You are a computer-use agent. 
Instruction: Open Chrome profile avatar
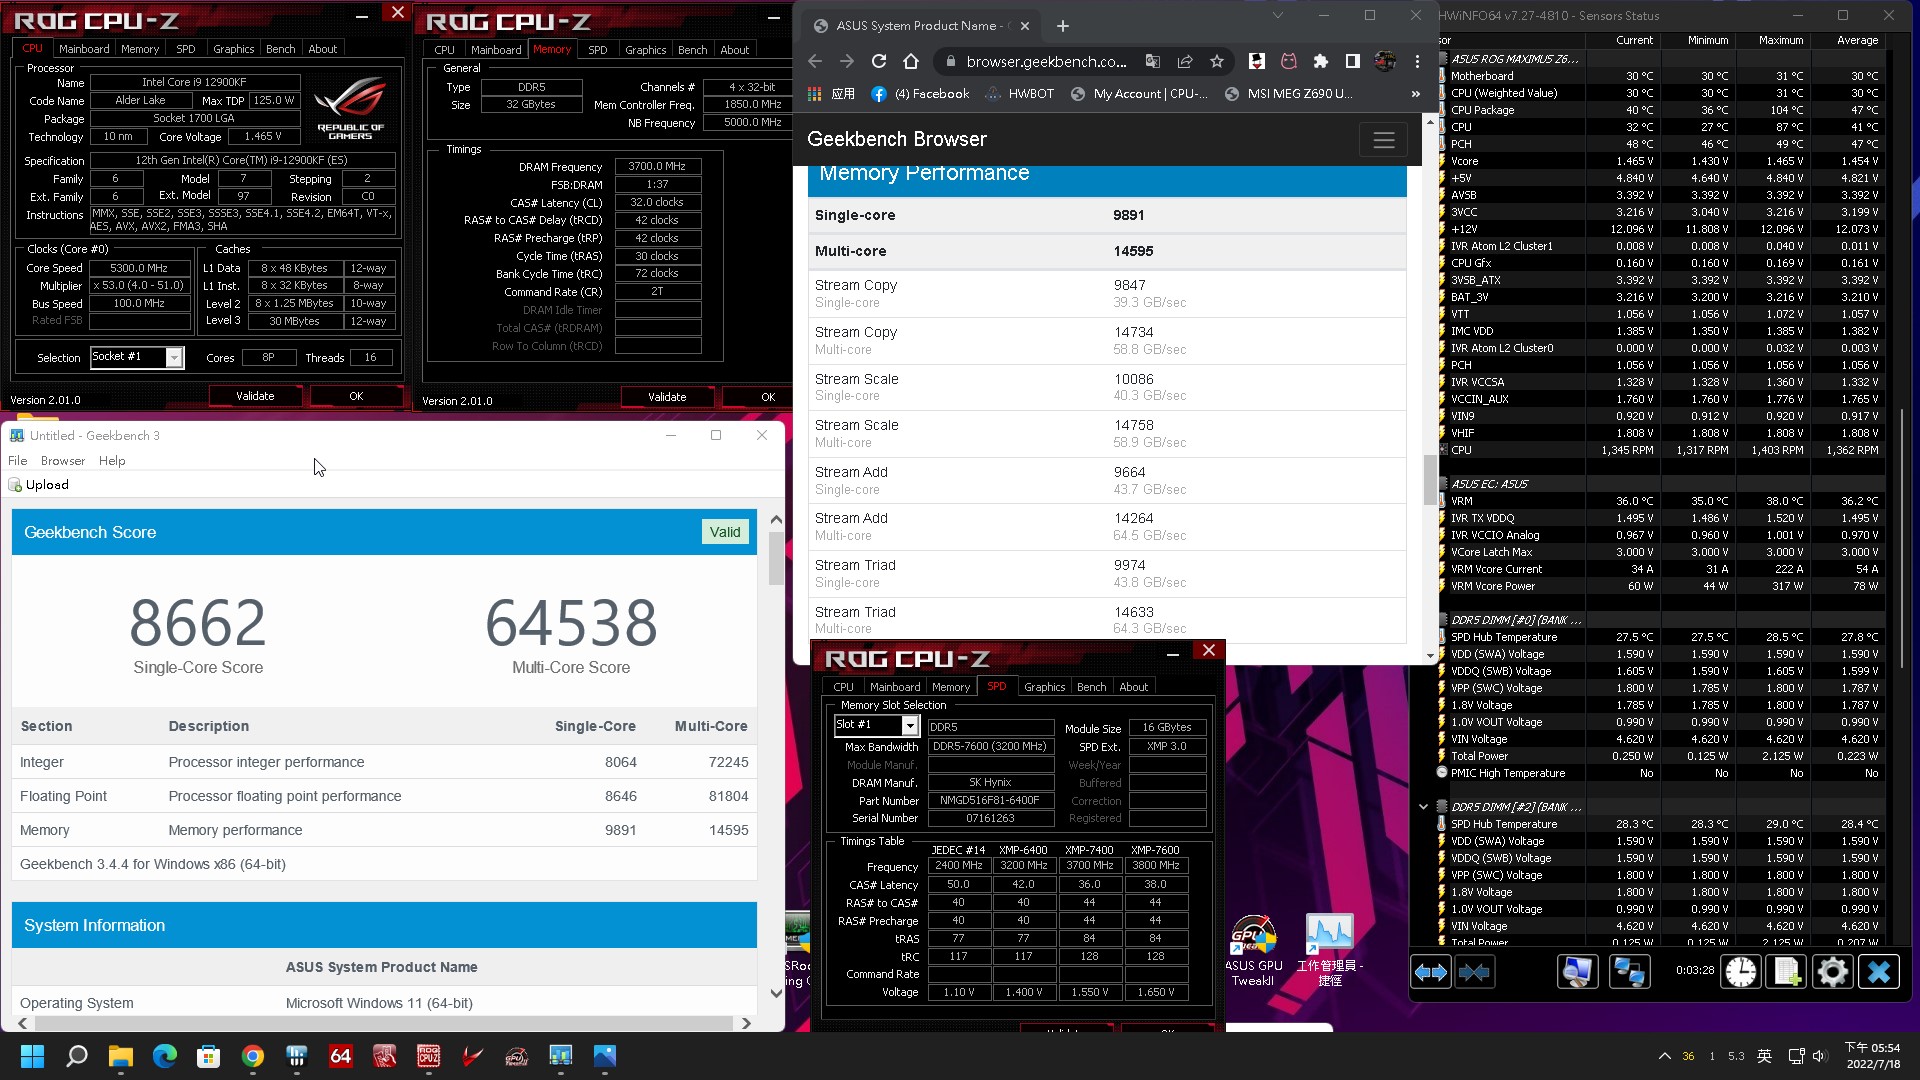pyautogui.click(x=1385, y=62)
